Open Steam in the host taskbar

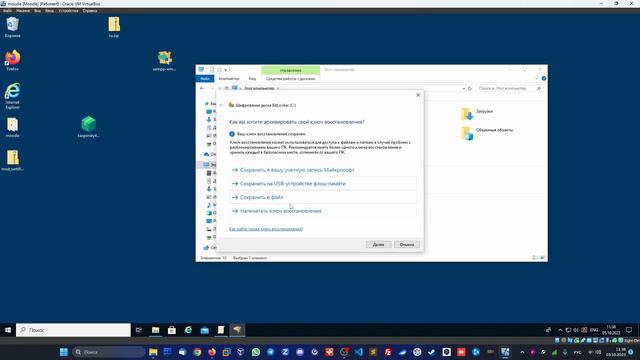point(432,352)
